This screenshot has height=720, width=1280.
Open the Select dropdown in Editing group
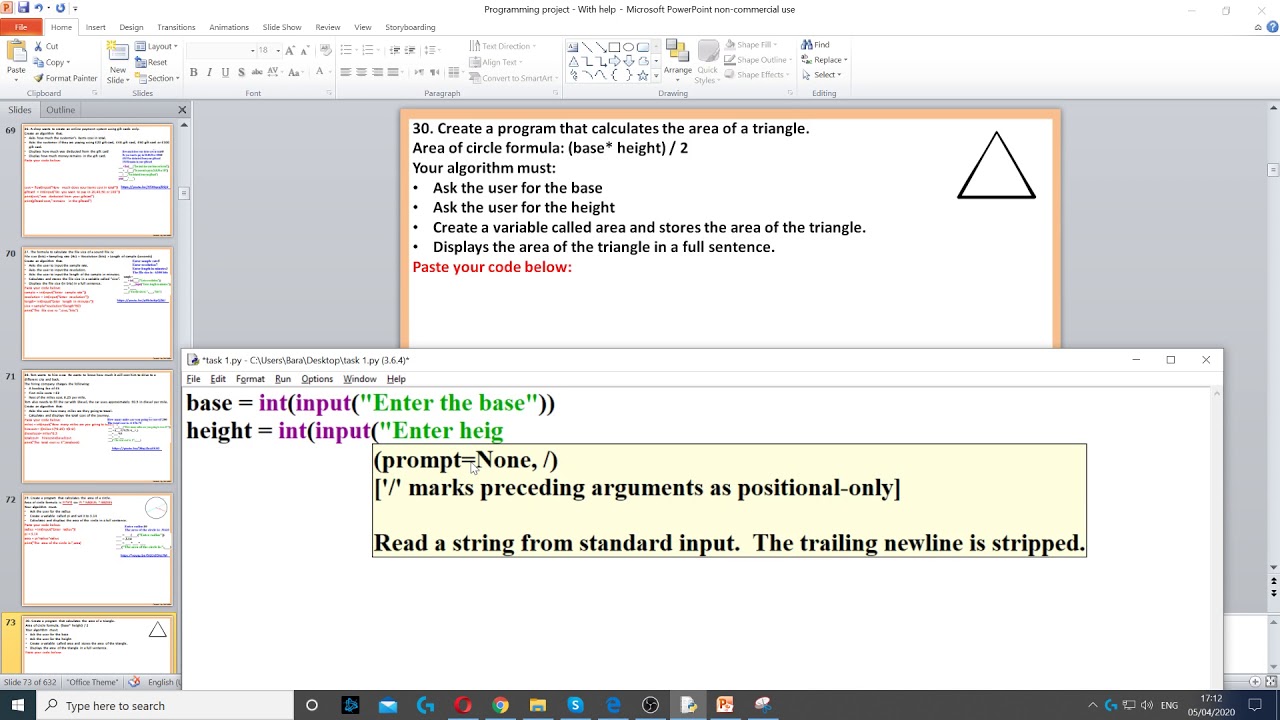coord(821,74)
